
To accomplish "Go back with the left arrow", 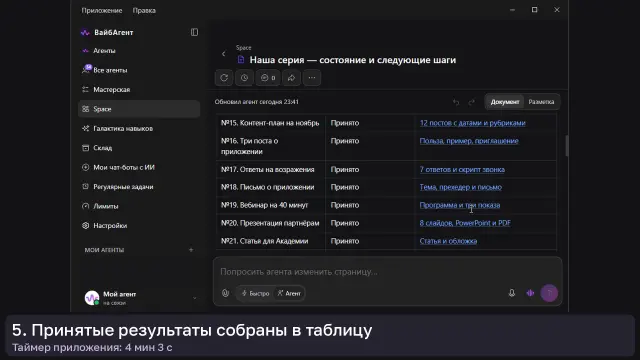I will tap(224, 54).
